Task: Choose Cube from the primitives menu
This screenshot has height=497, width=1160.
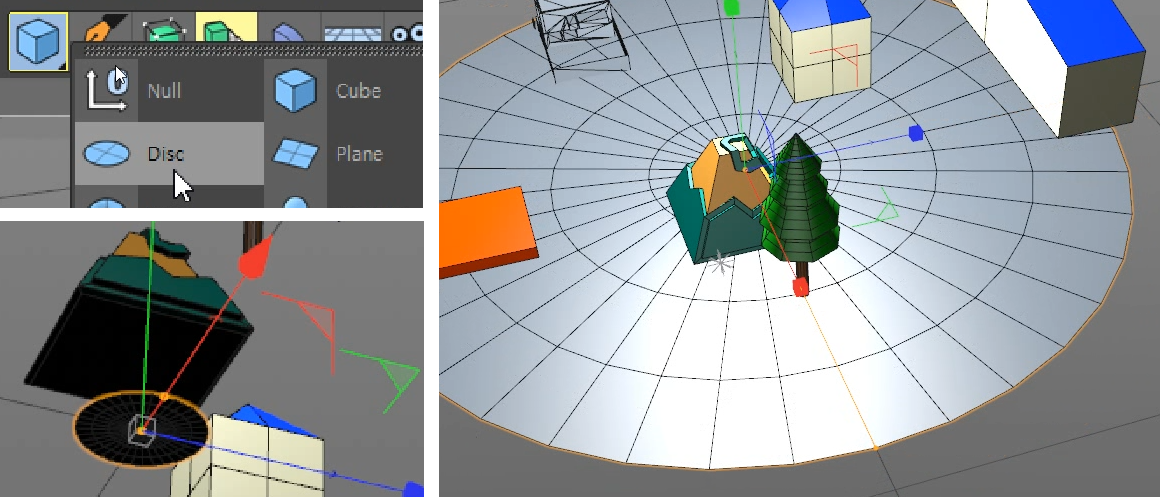Action: click(343, 91)
